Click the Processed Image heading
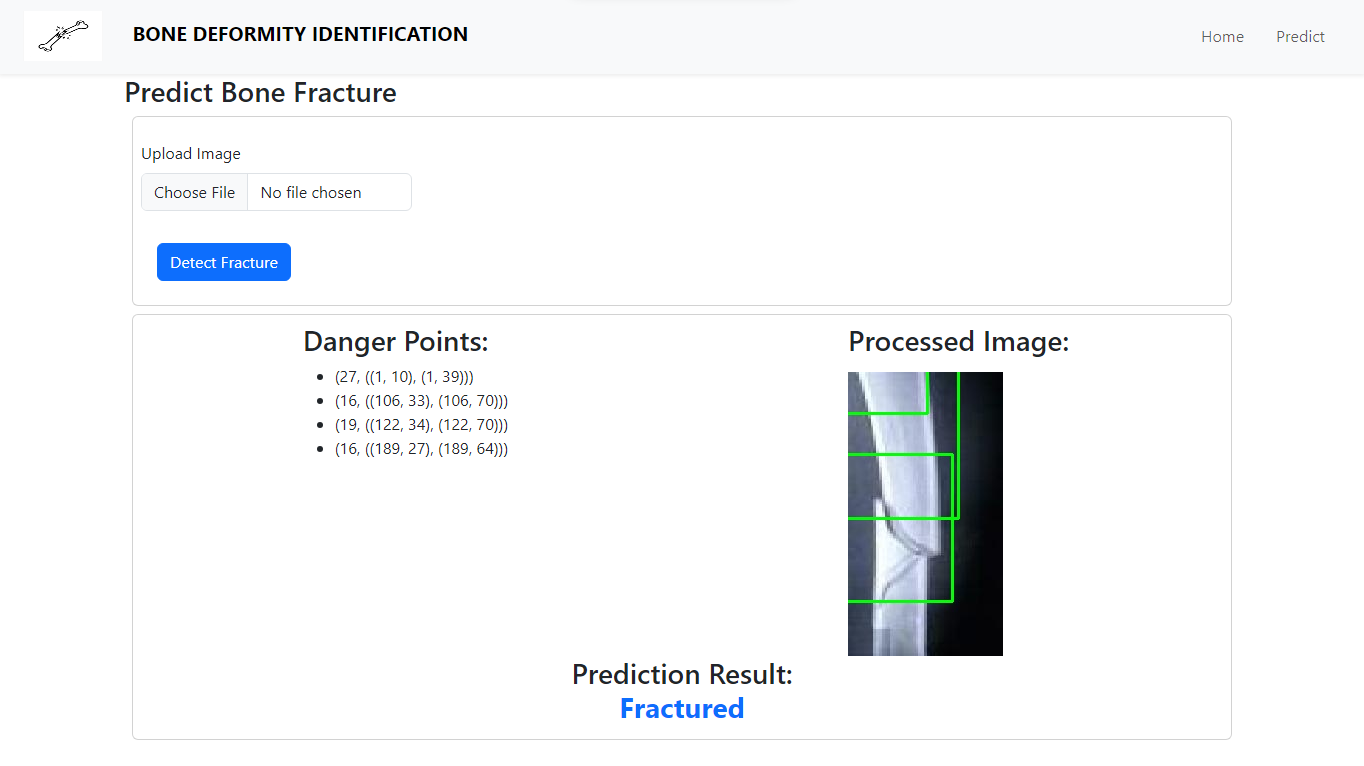Screen dimensions: 1364x766 pos(958,341)
